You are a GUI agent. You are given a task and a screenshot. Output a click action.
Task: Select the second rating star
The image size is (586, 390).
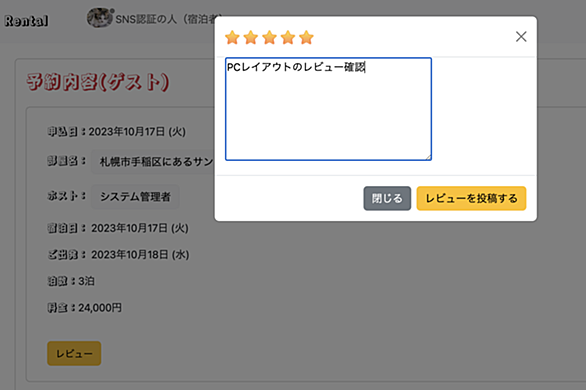click(x=251, y=37)
